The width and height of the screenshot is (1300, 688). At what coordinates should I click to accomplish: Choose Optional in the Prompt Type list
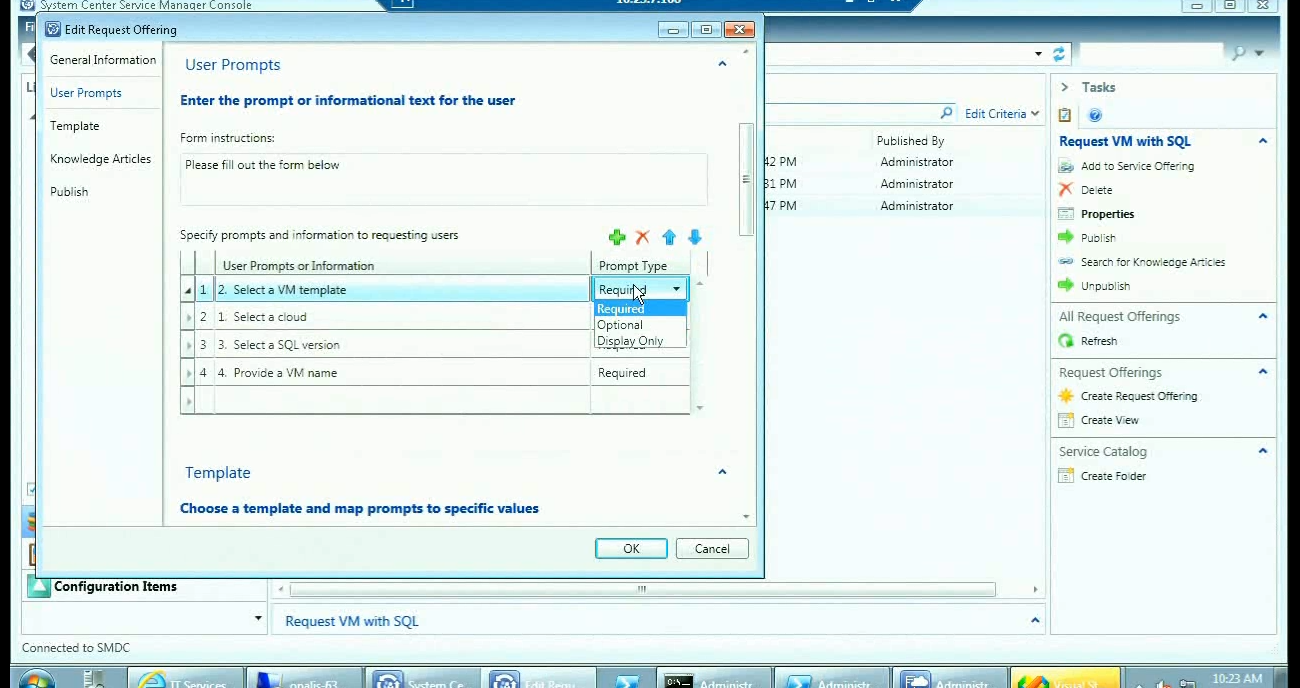[640, 325]
